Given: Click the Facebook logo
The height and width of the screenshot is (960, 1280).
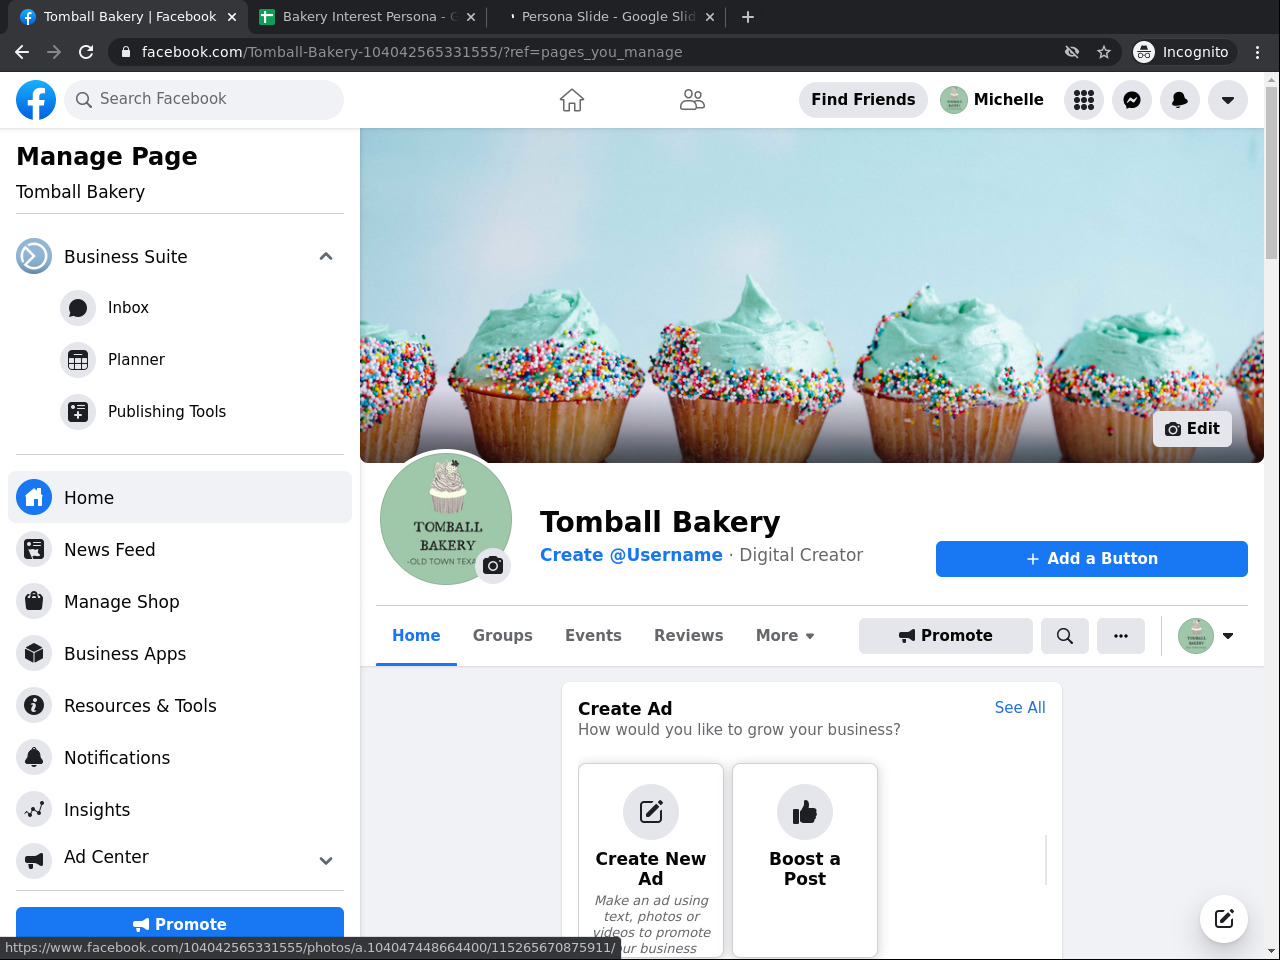Looking at the screenshot, I should pyautogui.click(x=36, y=100).
